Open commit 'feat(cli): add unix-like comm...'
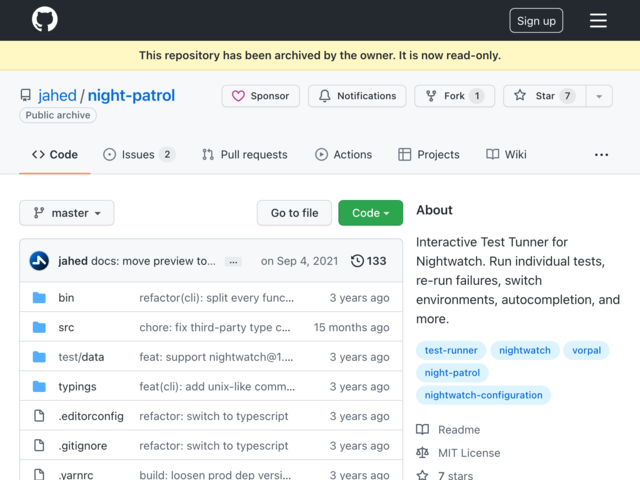 (x=217, y=387)
